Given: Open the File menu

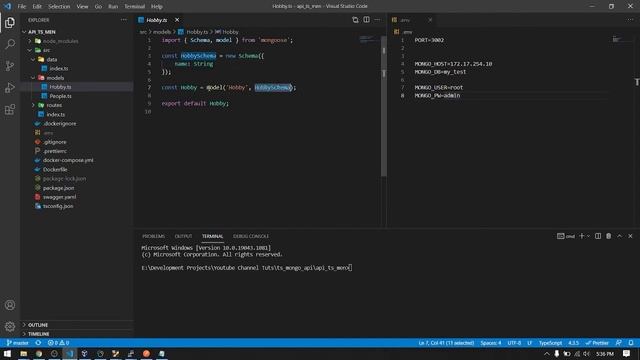Looking at the screenshot, I should [x=22, y=6].
